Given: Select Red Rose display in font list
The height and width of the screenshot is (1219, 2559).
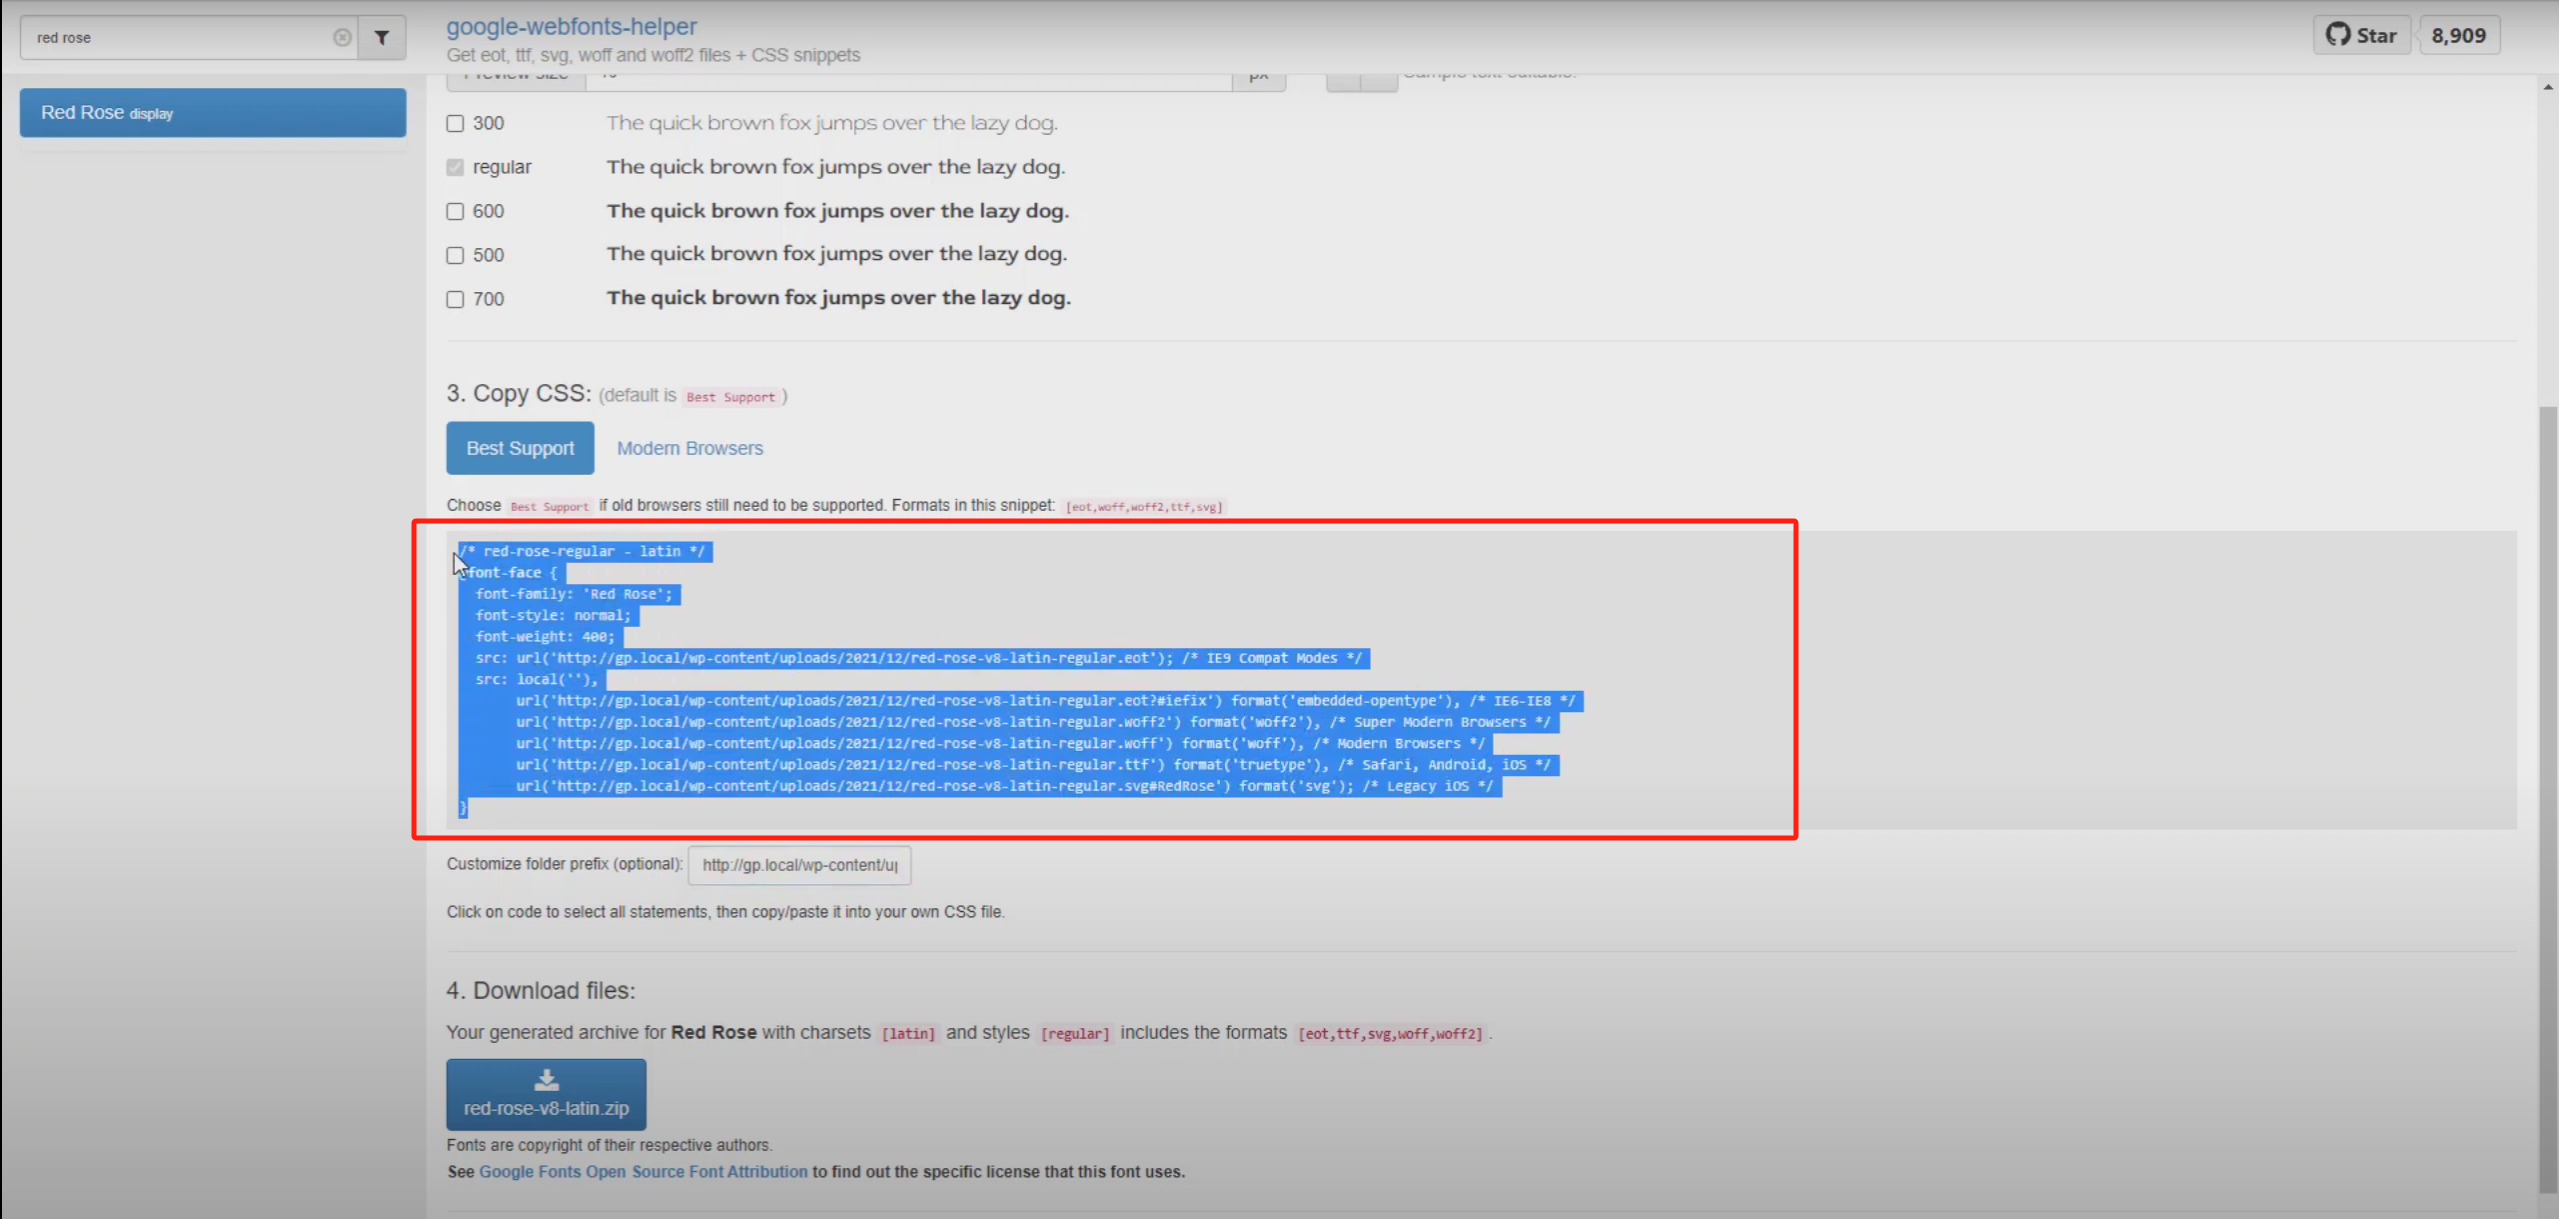Looking at the screenshot, I should [x=213, y=113].
